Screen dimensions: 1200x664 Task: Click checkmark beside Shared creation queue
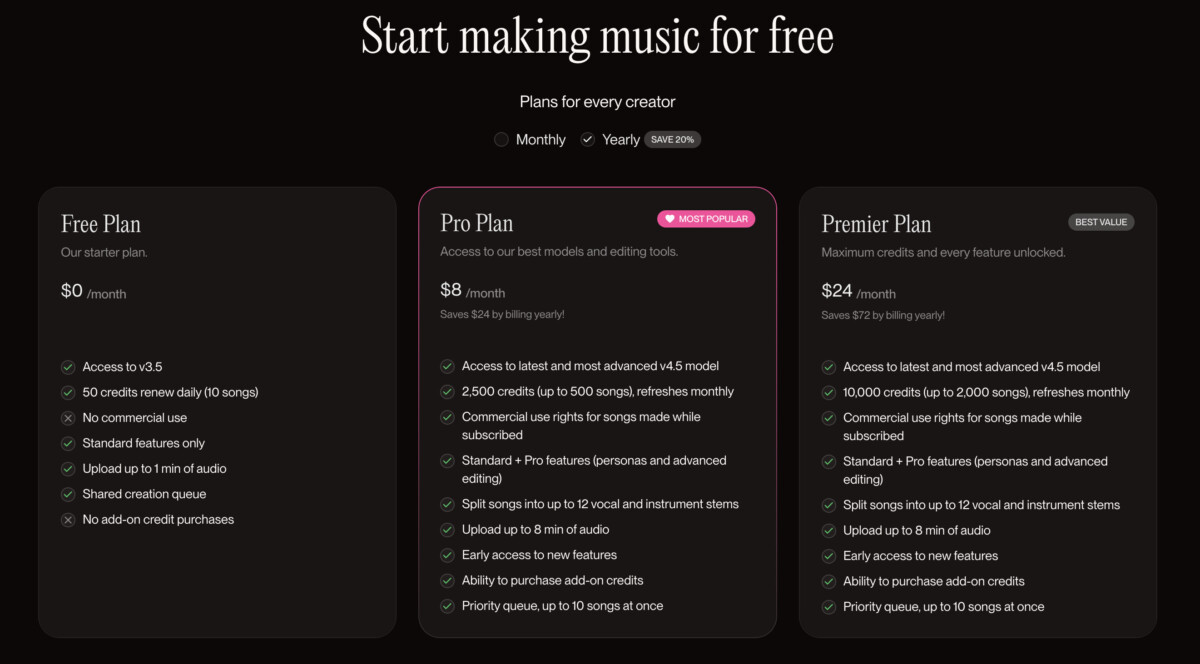(68, 494)
